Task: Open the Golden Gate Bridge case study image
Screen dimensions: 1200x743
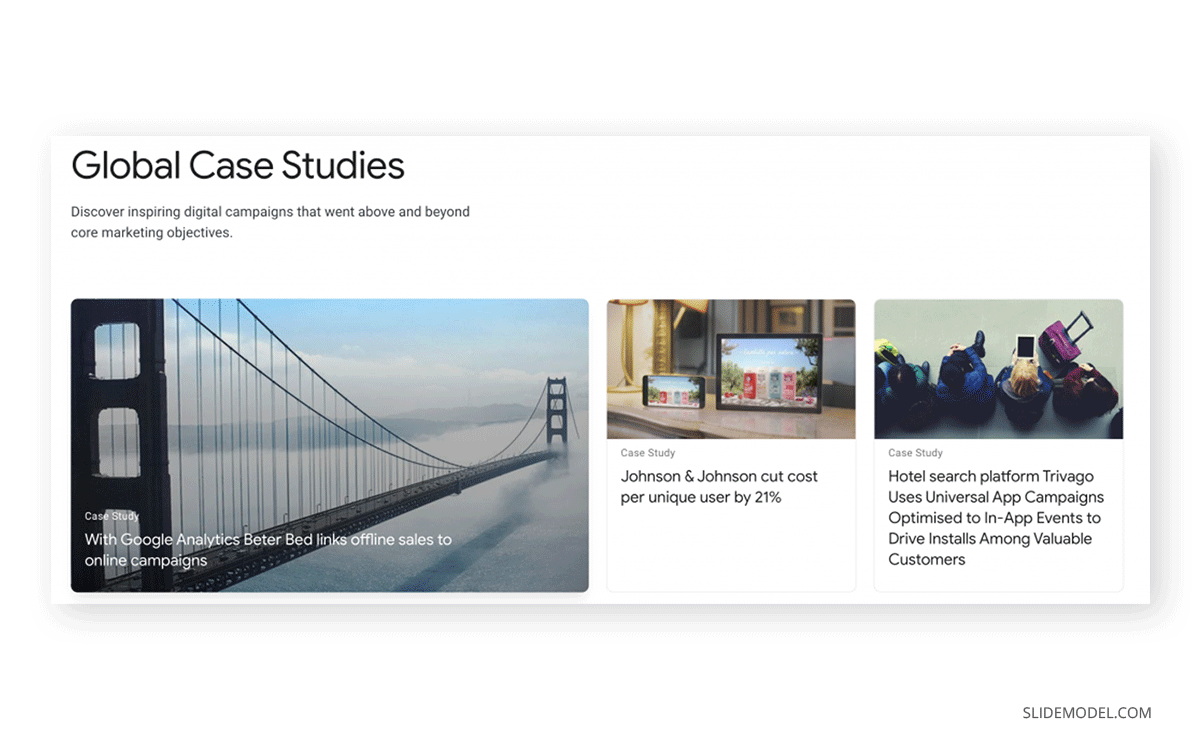Action: click(x=329, y=445)
